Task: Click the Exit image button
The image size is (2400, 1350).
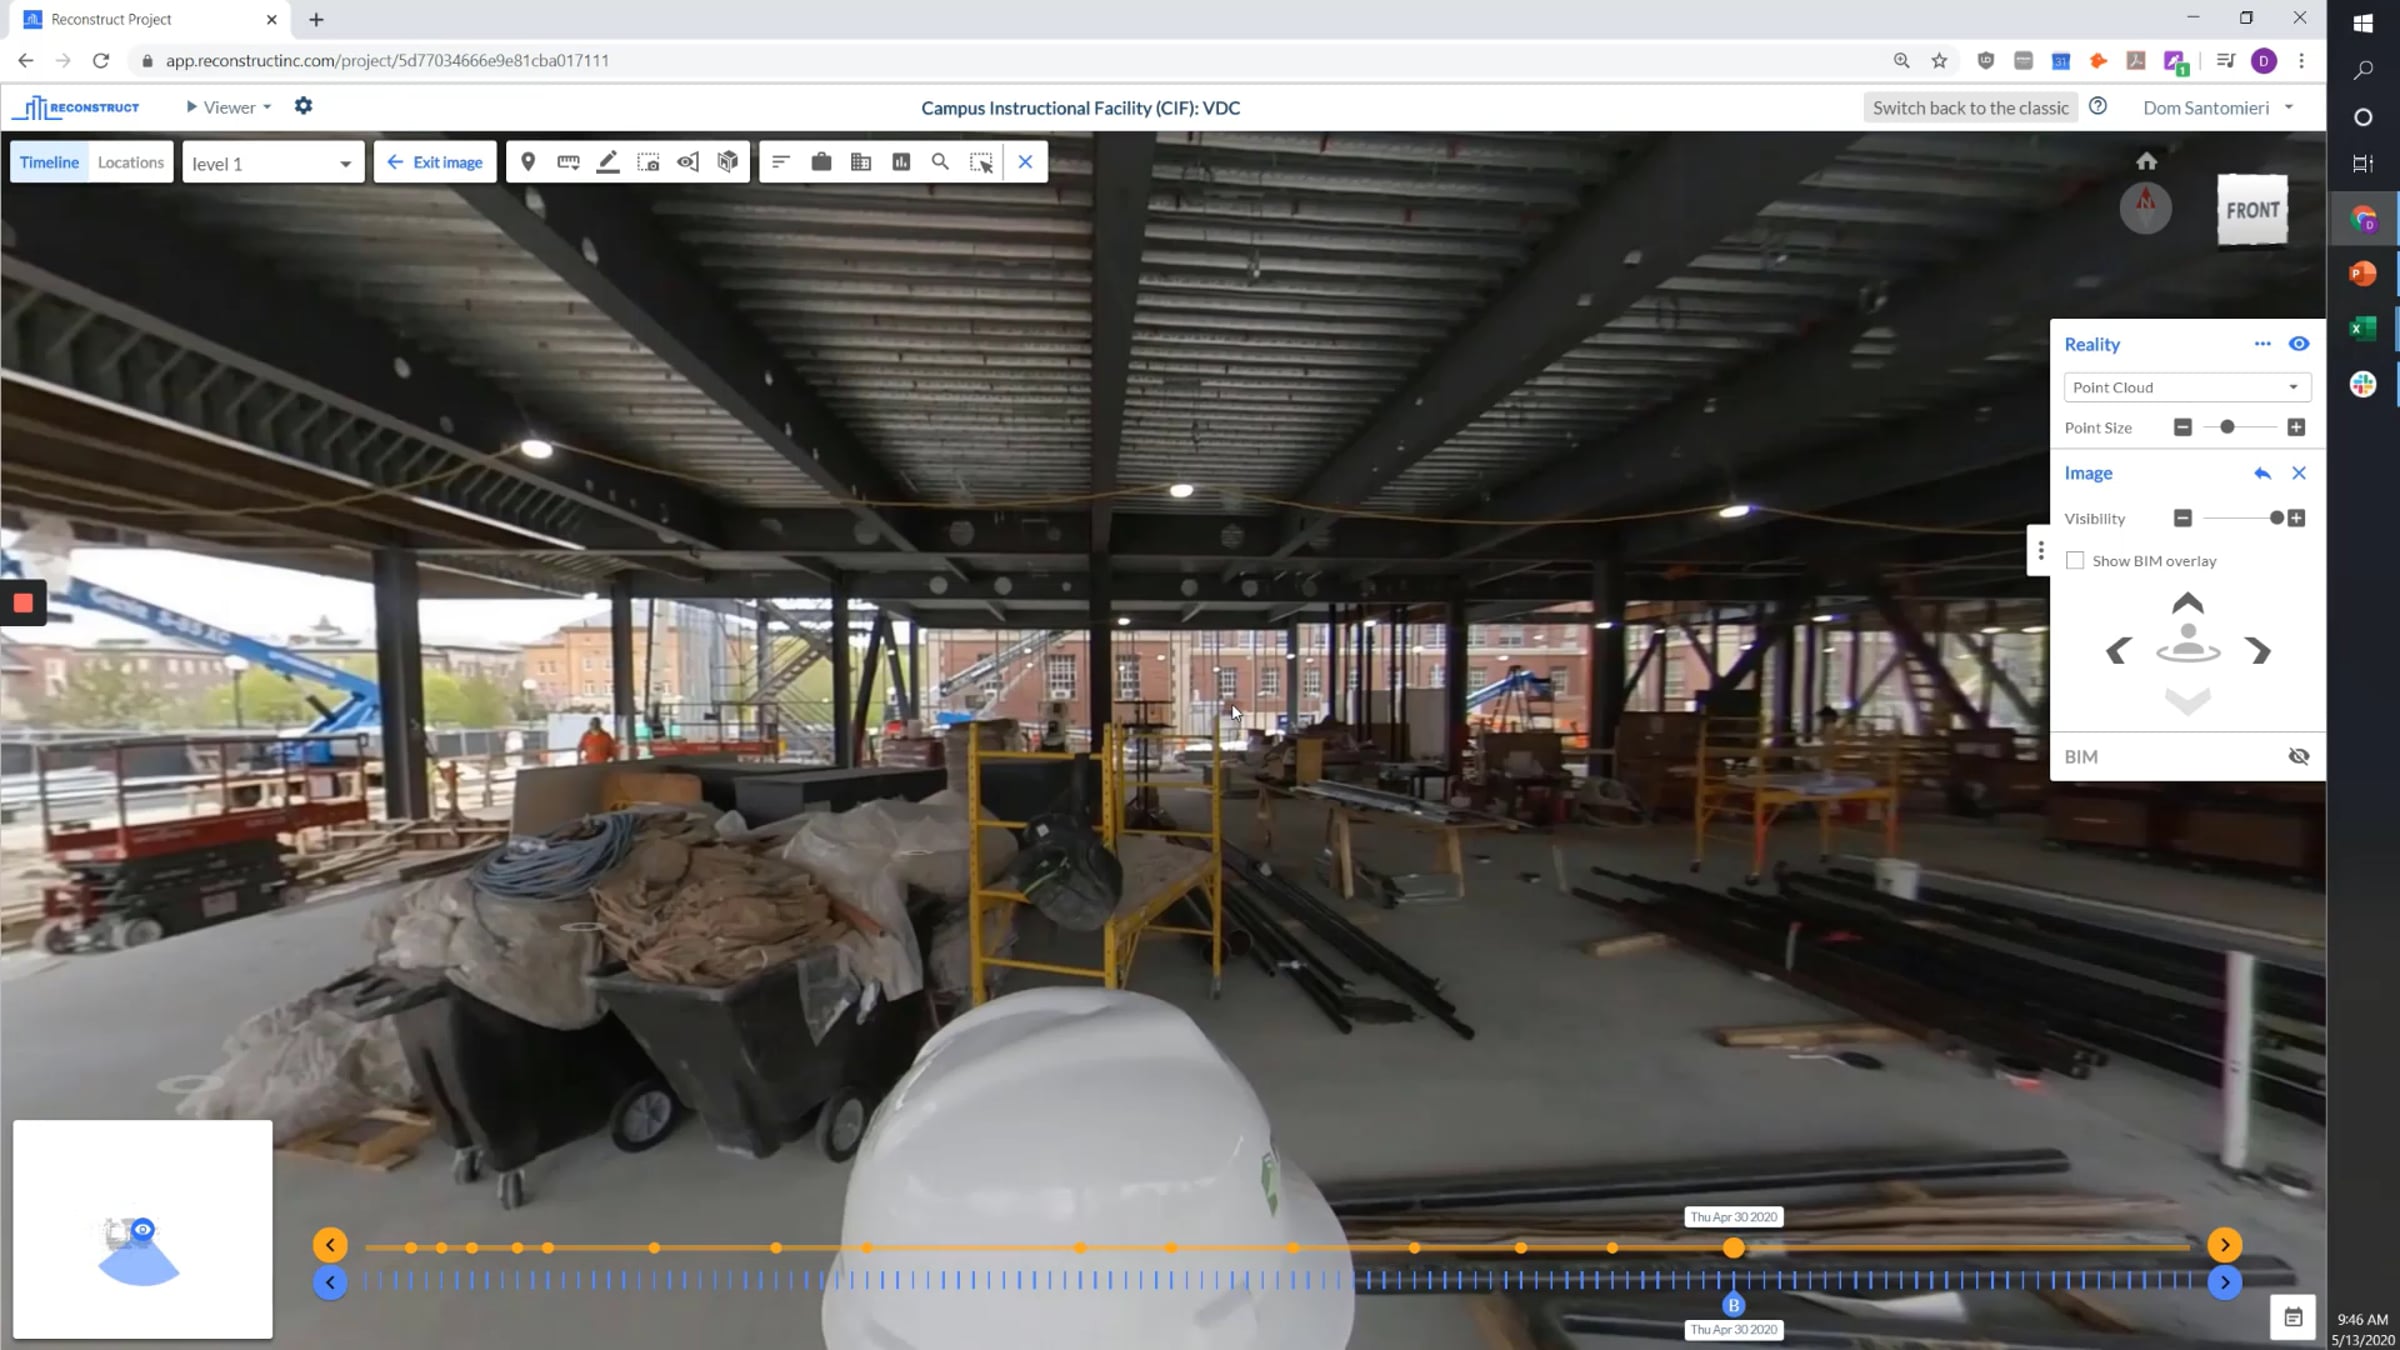Action: (x=435, y=162)
